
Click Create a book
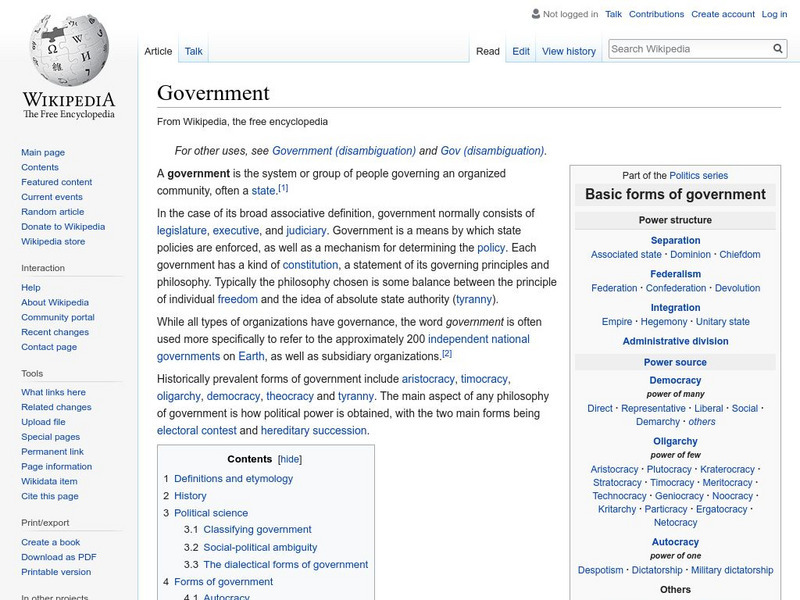coord(51,542)
